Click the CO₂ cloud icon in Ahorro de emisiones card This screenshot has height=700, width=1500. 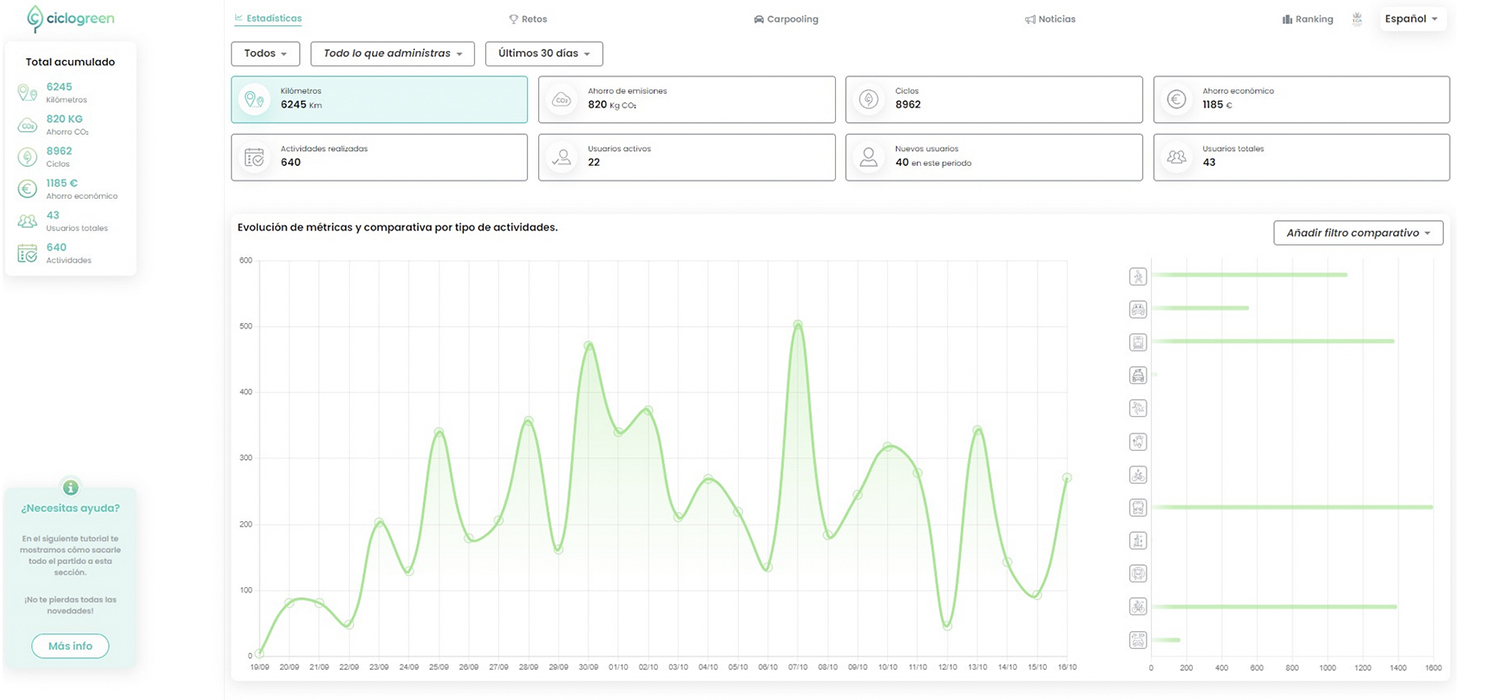[562, 99]
